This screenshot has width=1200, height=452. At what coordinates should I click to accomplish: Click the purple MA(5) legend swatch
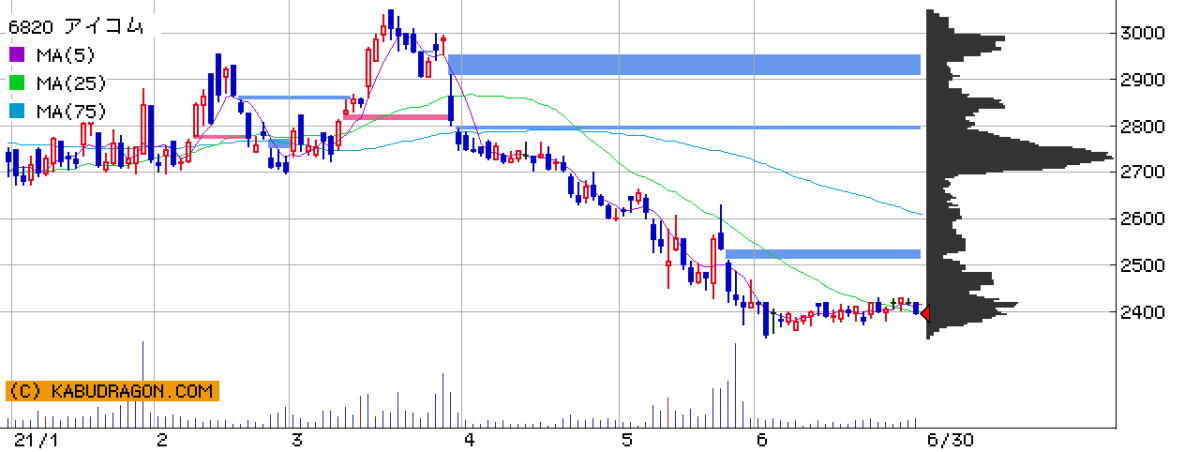[x=15, y=54]
